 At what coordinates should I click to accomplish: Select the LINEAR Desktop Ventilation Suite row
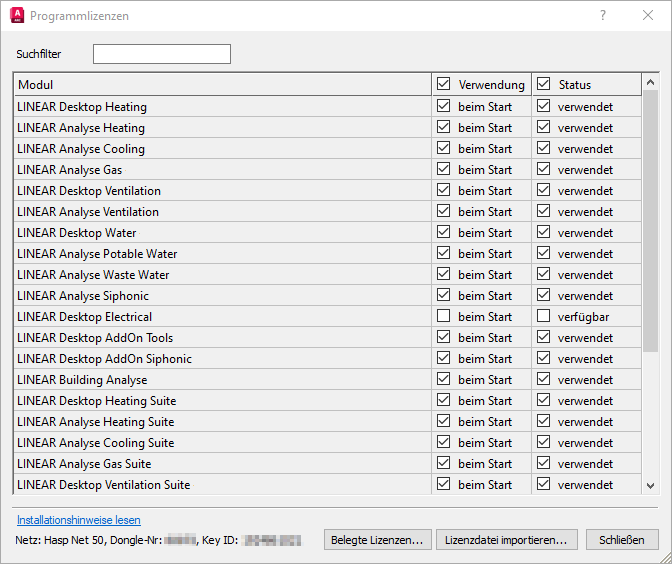tap(328, 484)
